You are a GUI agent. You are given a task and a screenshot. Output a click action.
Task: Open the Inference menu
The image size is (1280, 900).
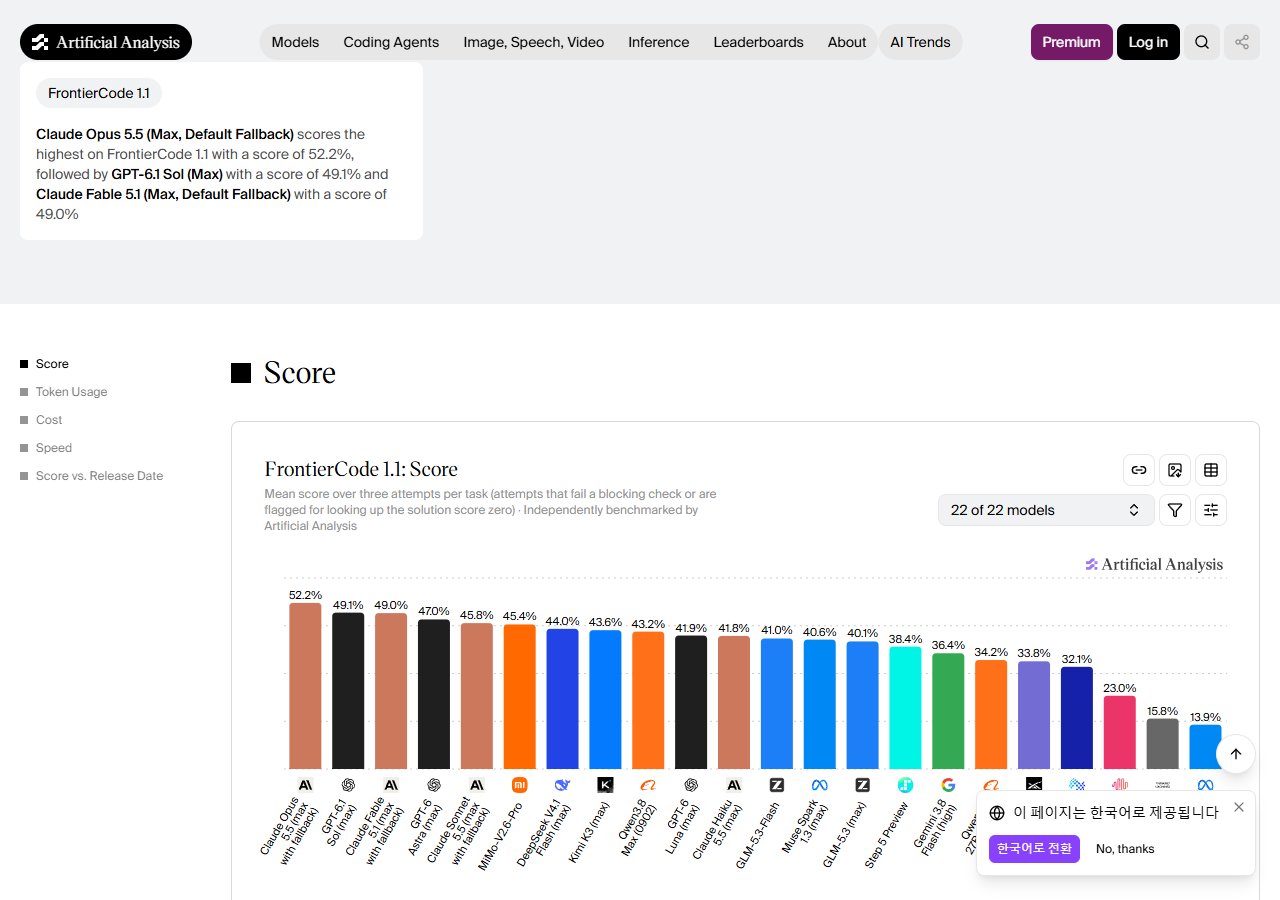[x=658, y=42]
